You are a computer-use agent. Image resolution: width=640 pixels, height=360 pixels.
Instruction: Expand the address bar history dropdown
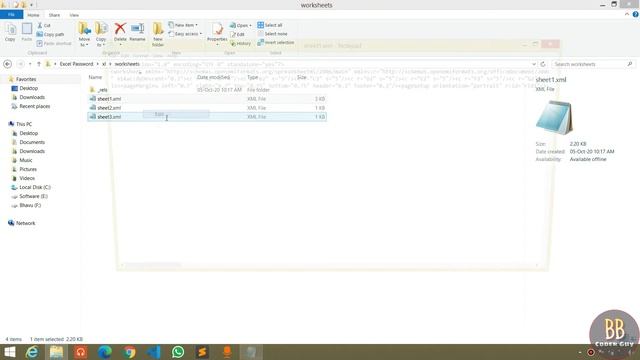(534, 64)
